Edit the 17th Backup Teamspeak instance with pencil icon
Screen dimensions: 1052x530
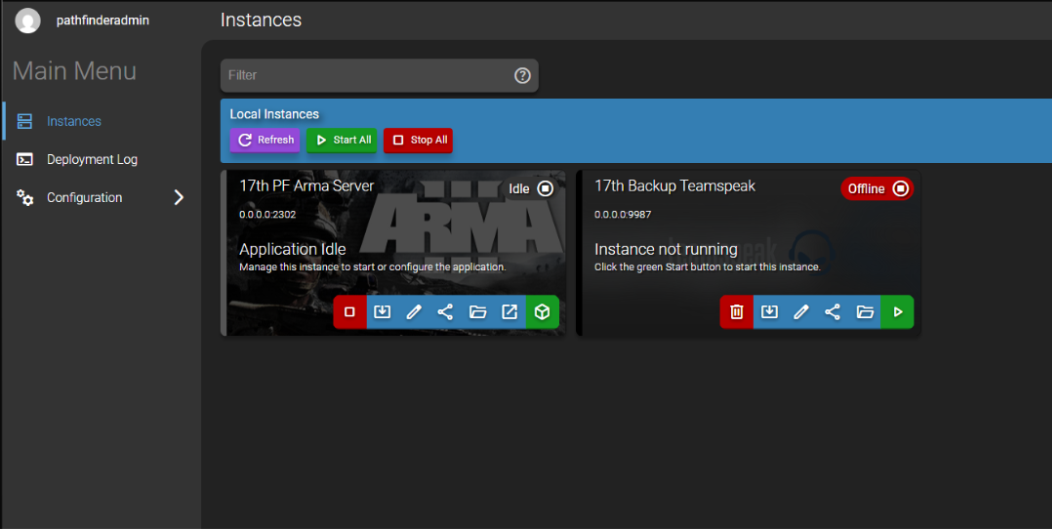coord(801,312)
